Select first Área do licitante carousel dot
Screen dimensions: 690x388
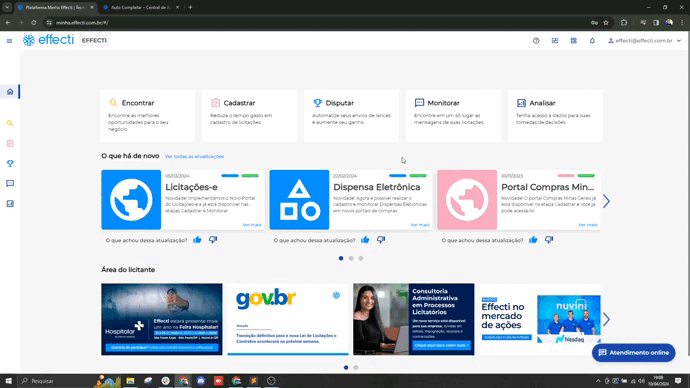click(x=346, y=367)
